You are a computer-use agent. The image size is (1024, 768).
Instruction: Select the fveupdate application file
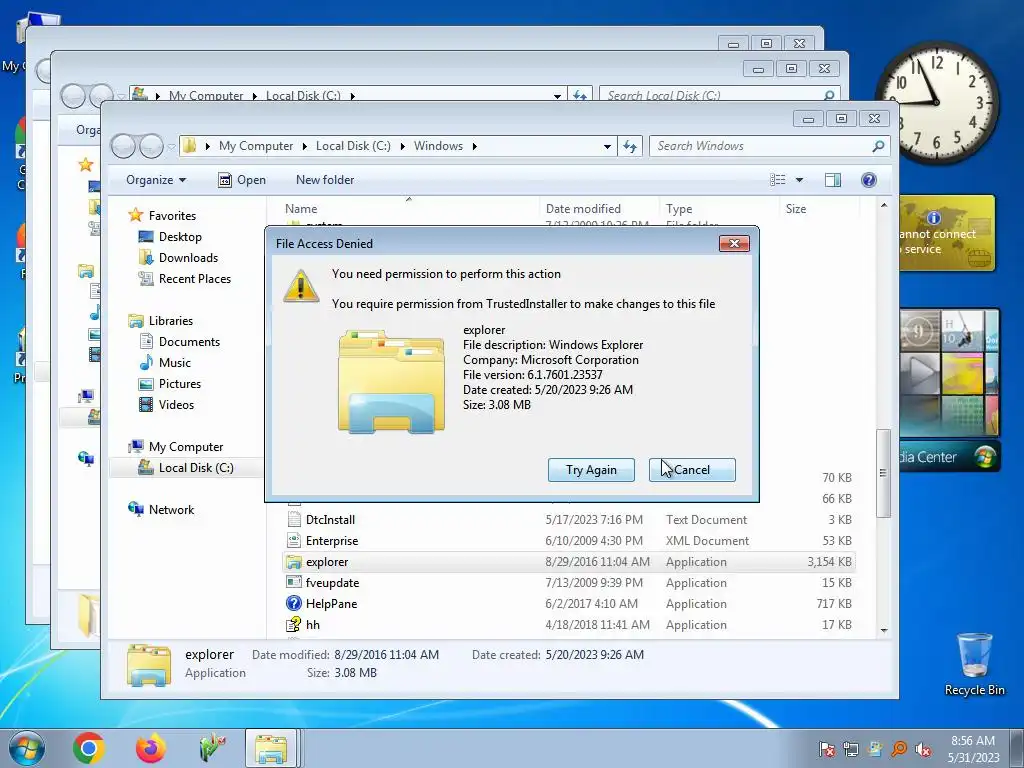[x=568, y=583]
